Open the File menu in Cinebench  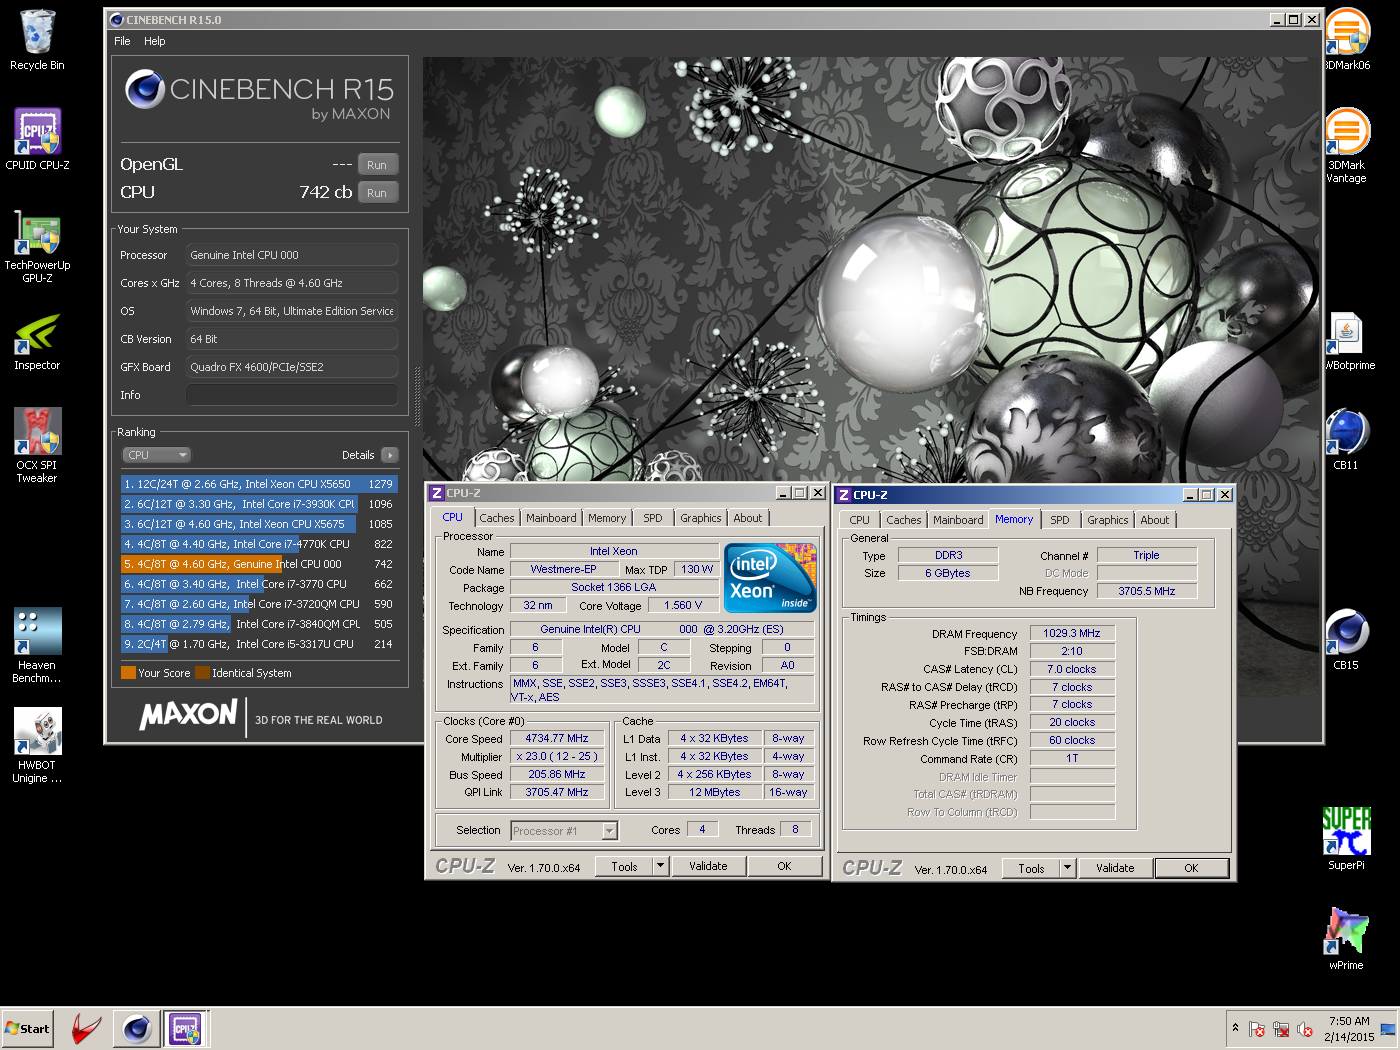[x=122, y=41]
